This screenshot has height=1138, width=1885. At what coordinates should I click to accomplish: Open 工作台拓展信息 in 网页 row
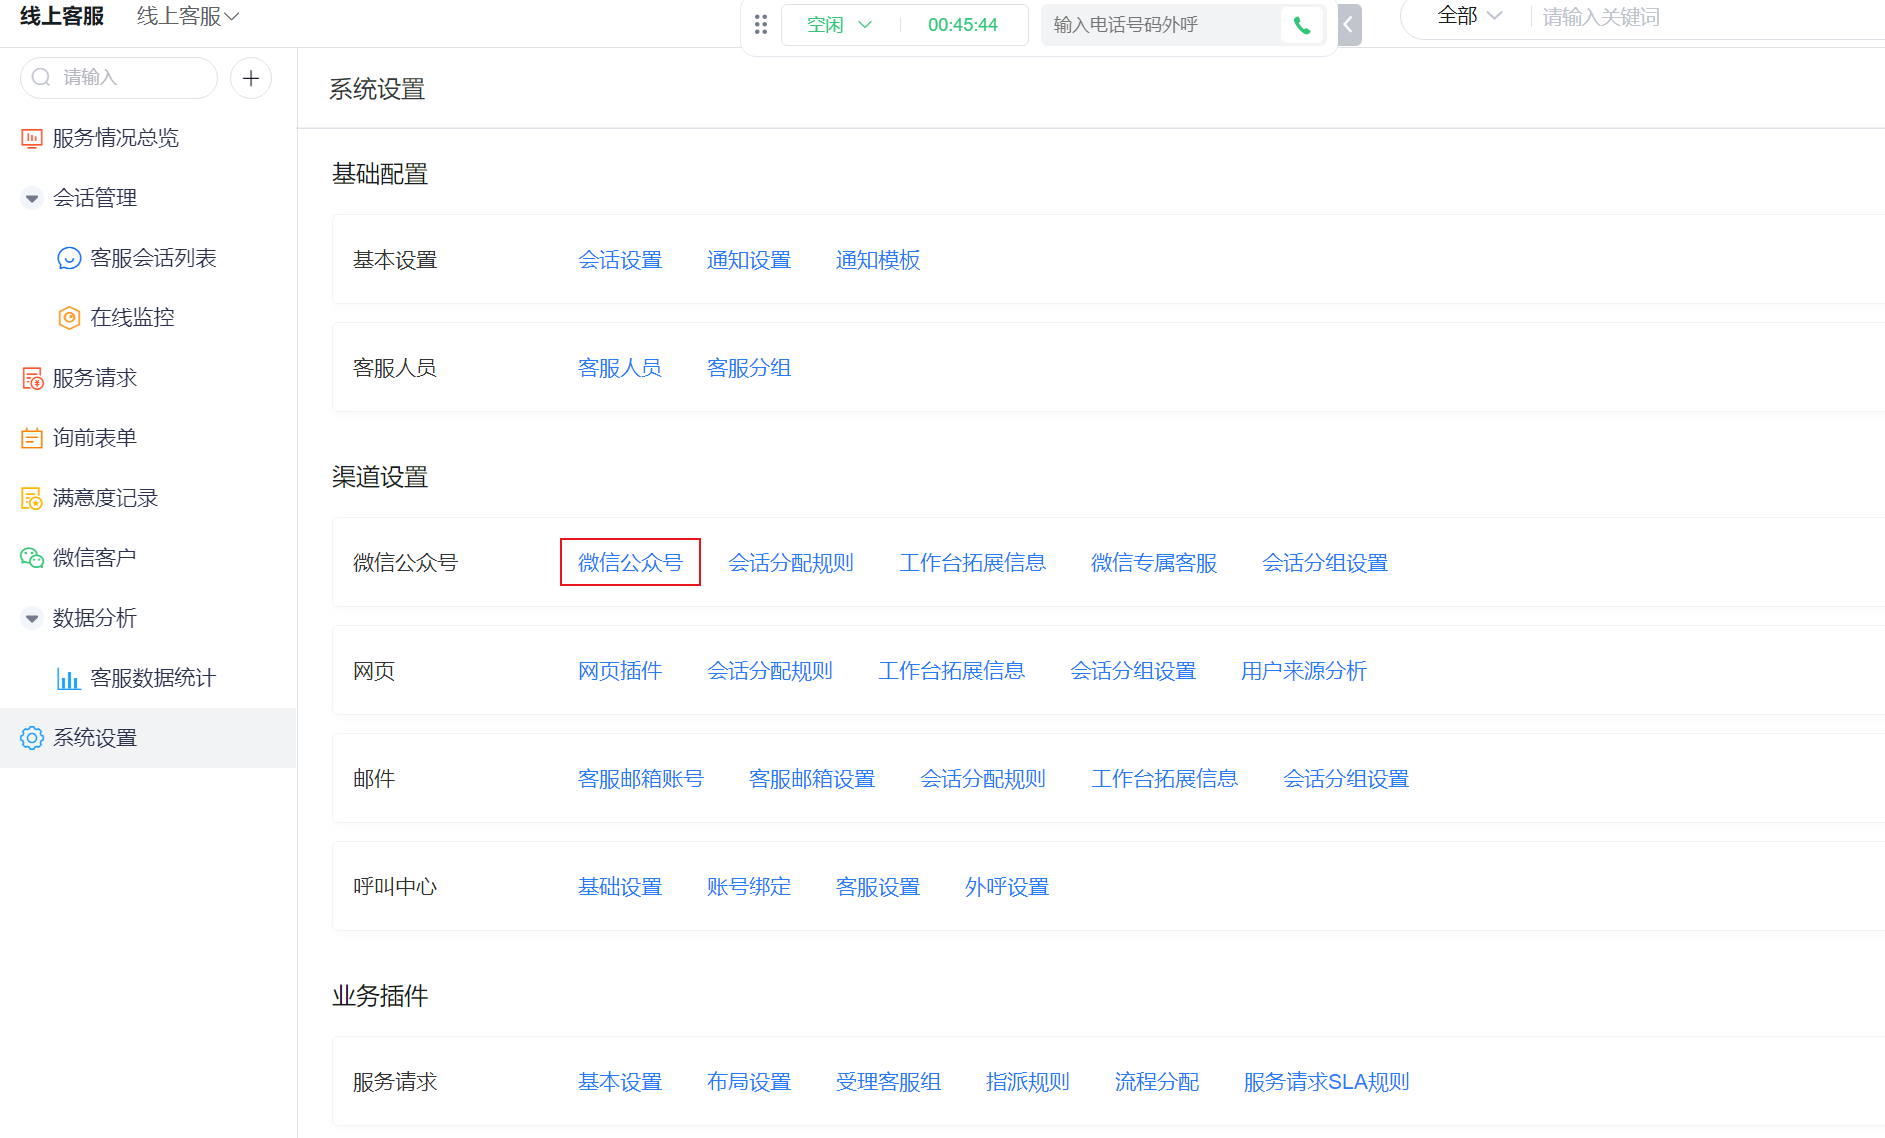(x=952, y=671)
